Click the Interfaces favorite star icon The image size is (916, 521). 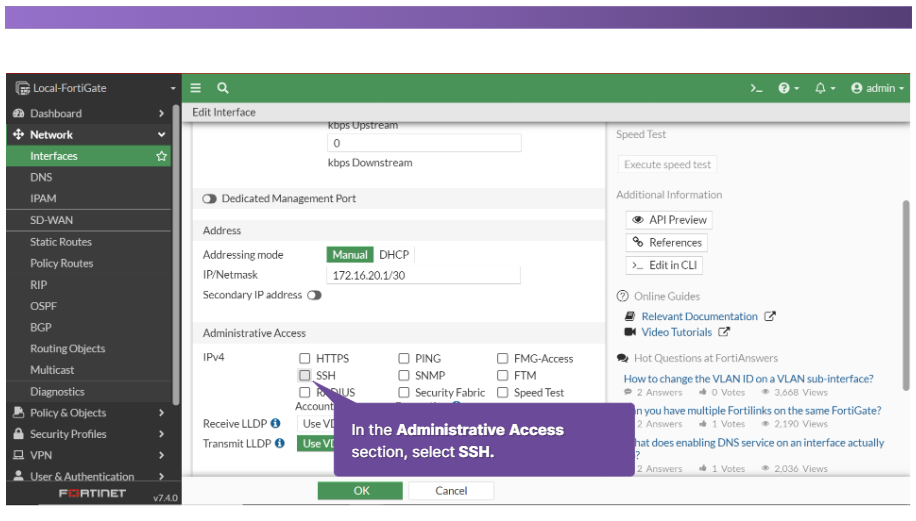point(162,156)
